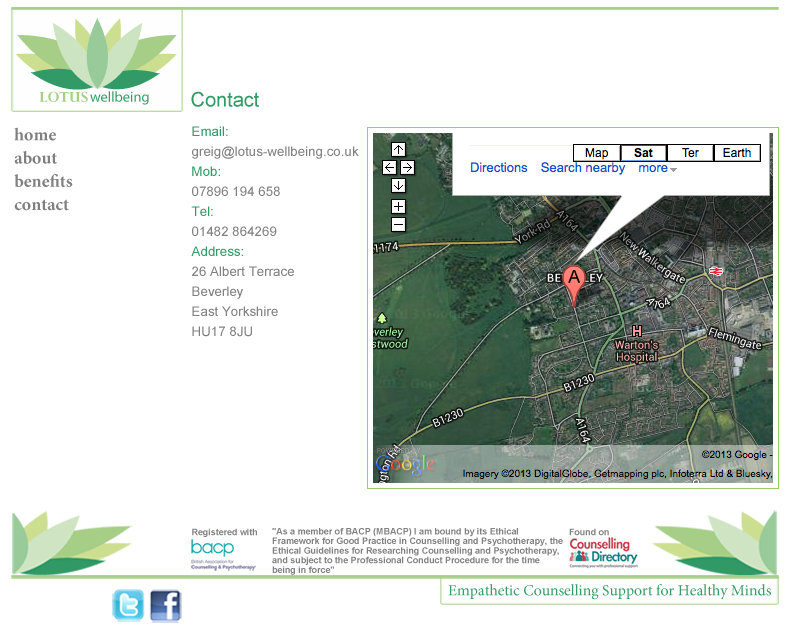
Task: Select the Sat satellite view
Action: point(643,153)
